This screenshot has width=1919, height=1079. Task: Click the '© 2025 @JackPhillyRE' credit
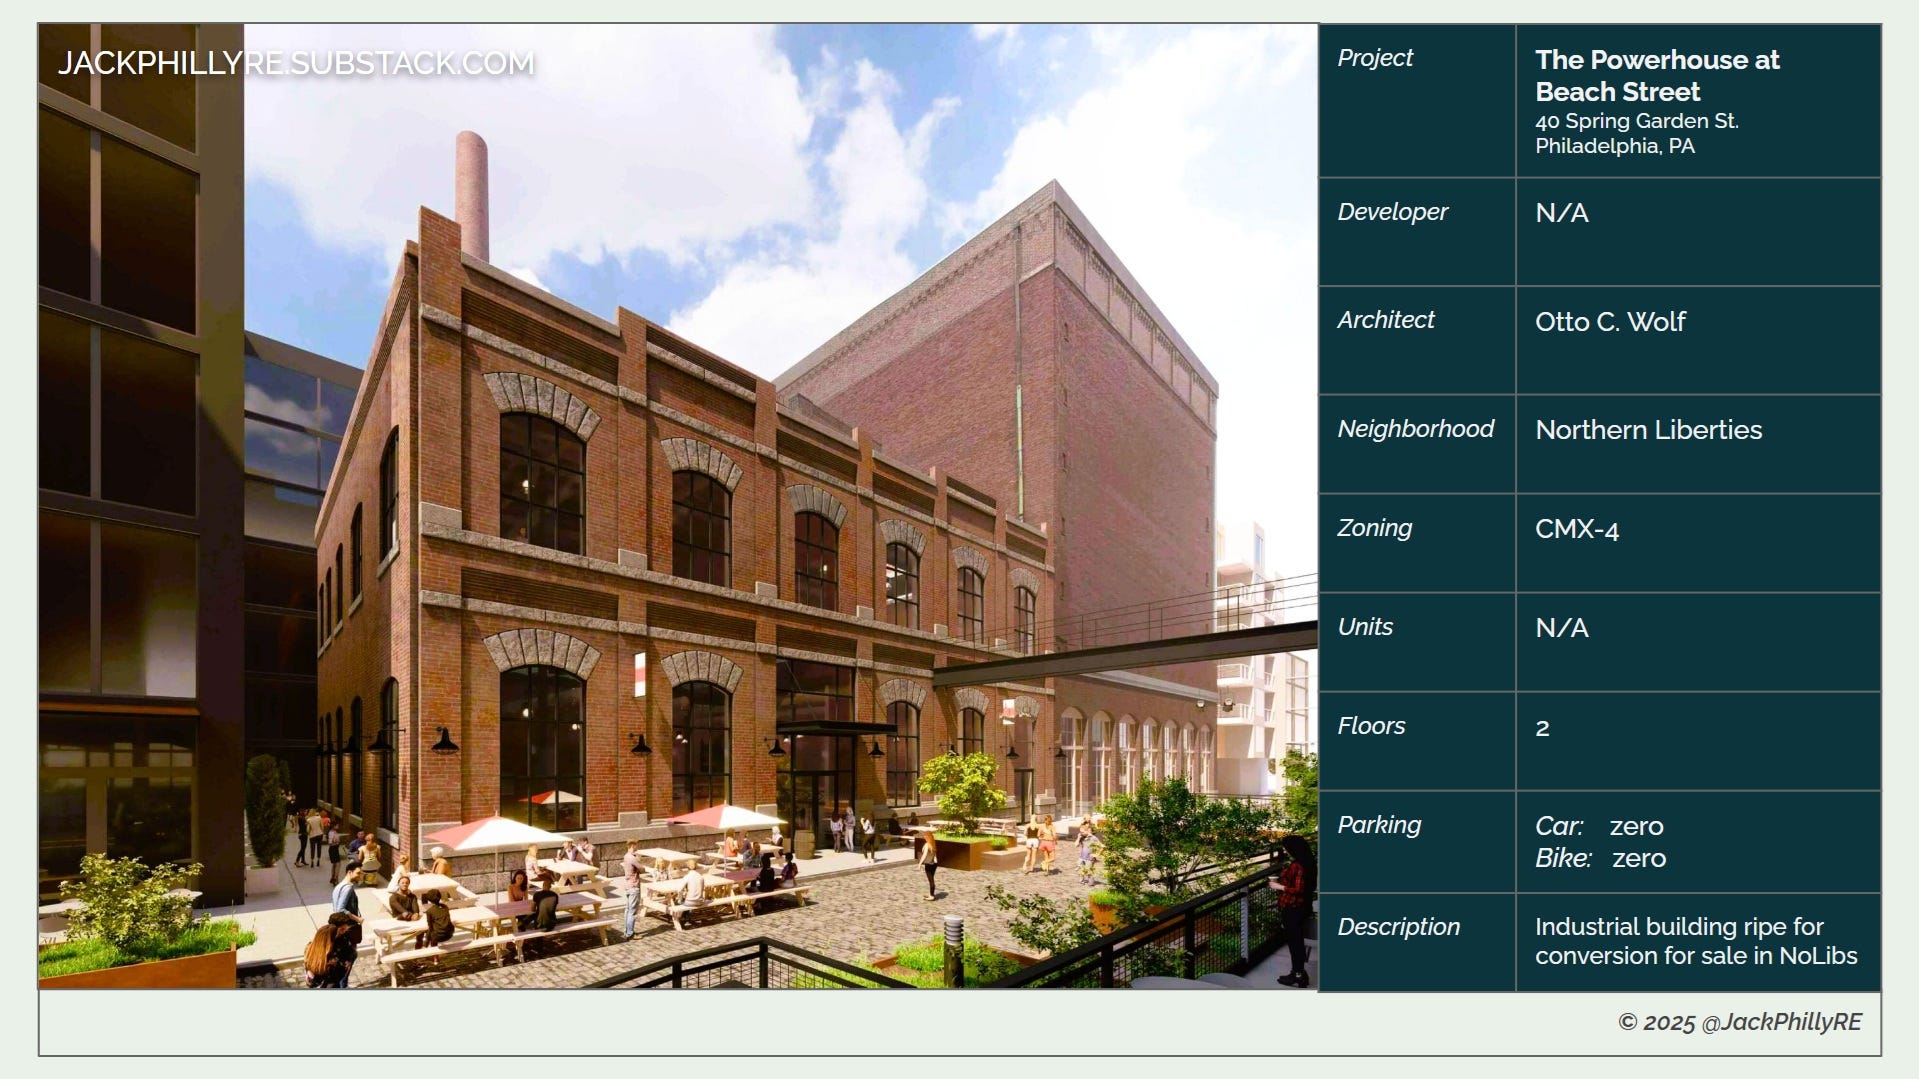(x=1740, y=1022)
